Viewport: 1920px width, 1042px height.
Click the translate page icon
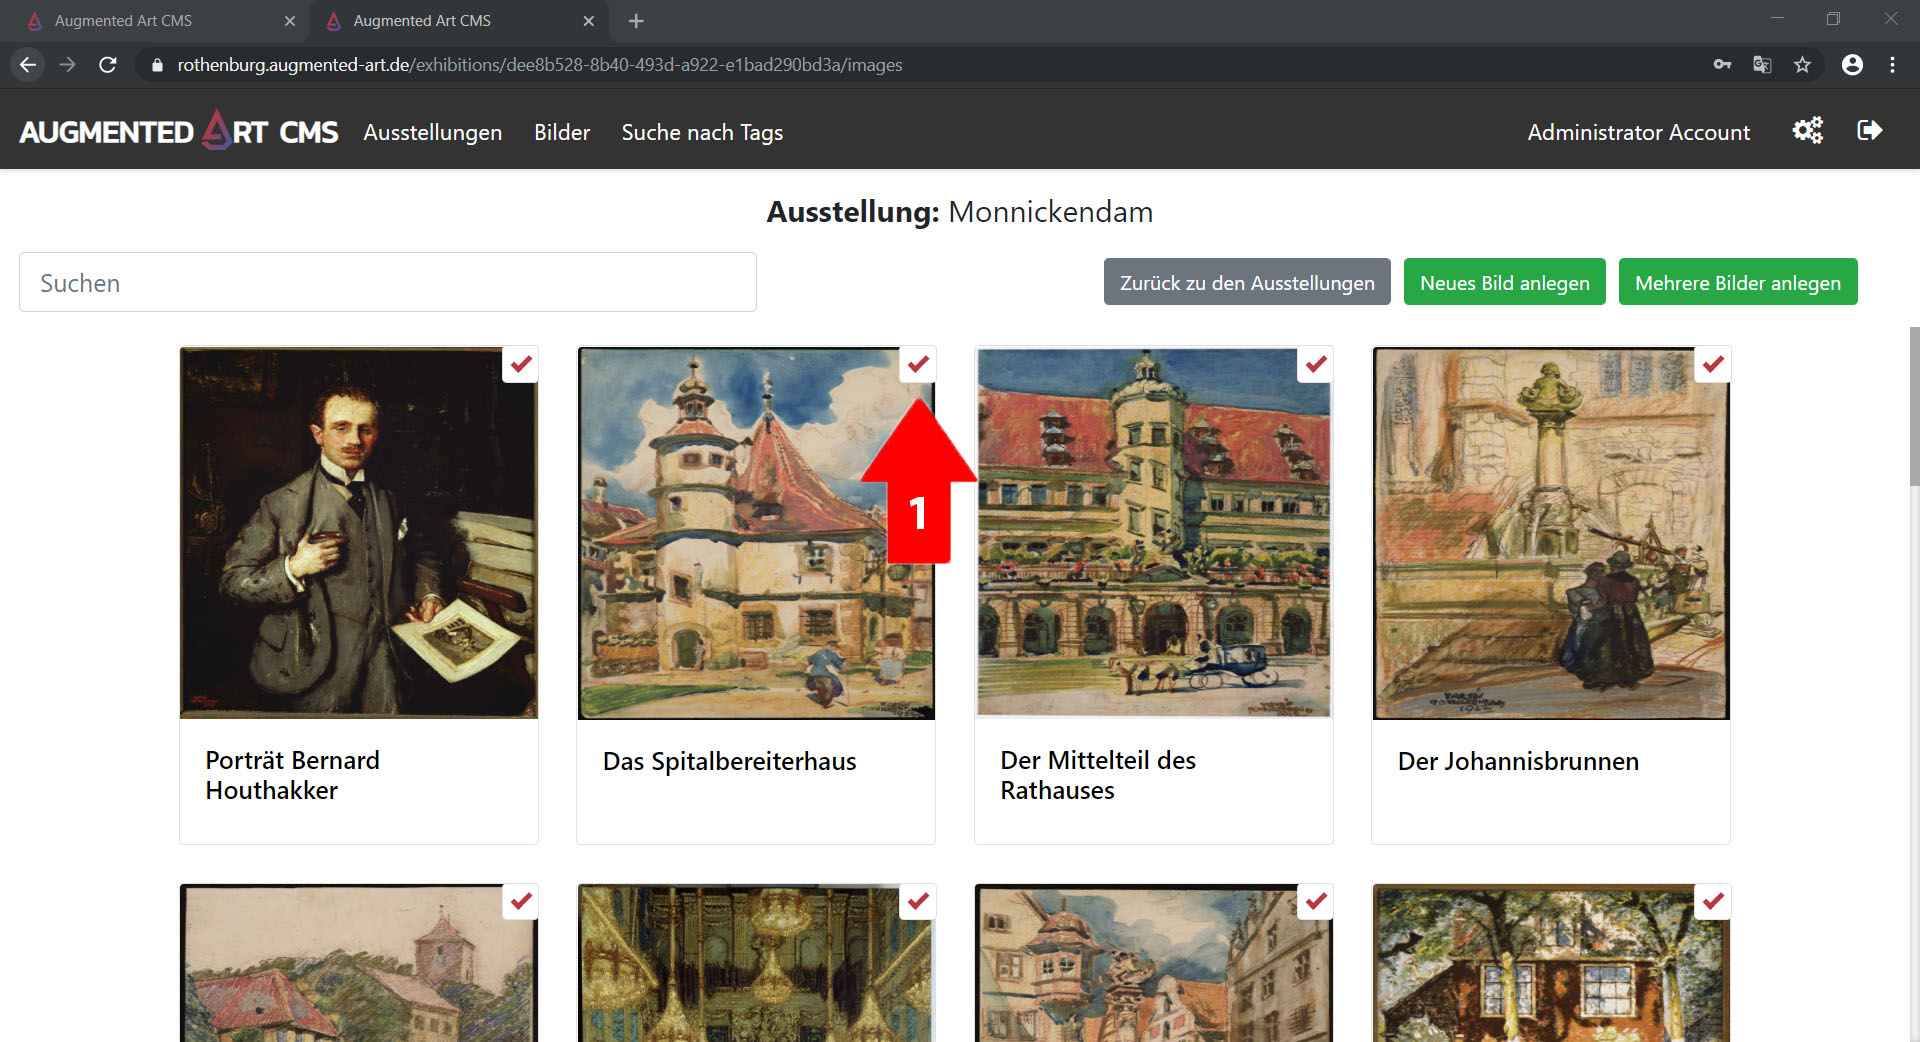pos(1762,65)
